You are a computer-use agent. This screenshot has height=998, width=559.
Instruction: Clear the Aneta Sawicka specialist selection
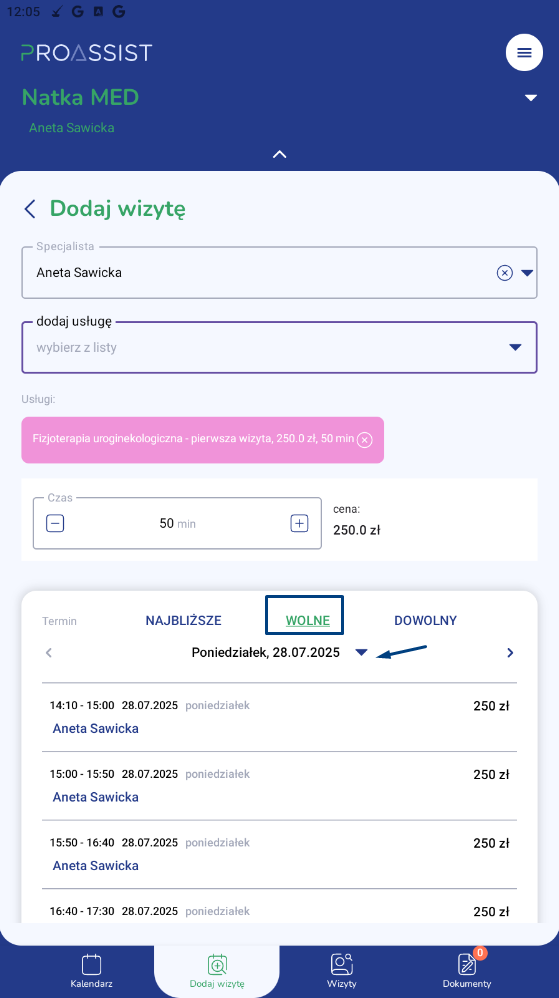point(504,273)
